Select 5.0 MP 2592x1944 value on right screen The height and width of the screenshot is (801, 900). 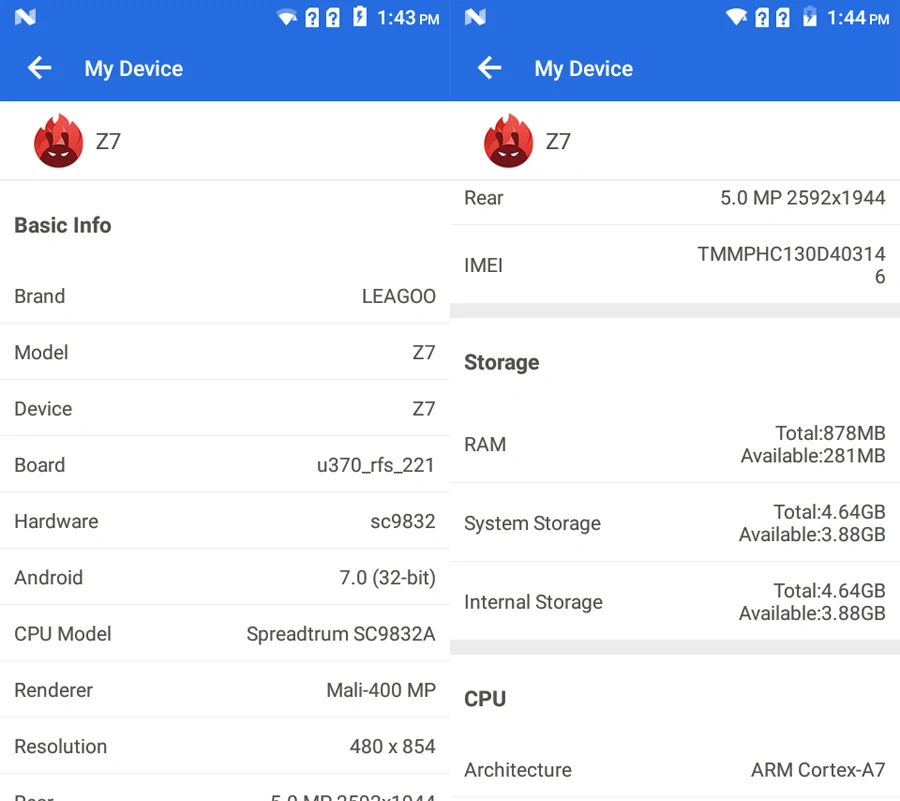[x=803, y=197]
